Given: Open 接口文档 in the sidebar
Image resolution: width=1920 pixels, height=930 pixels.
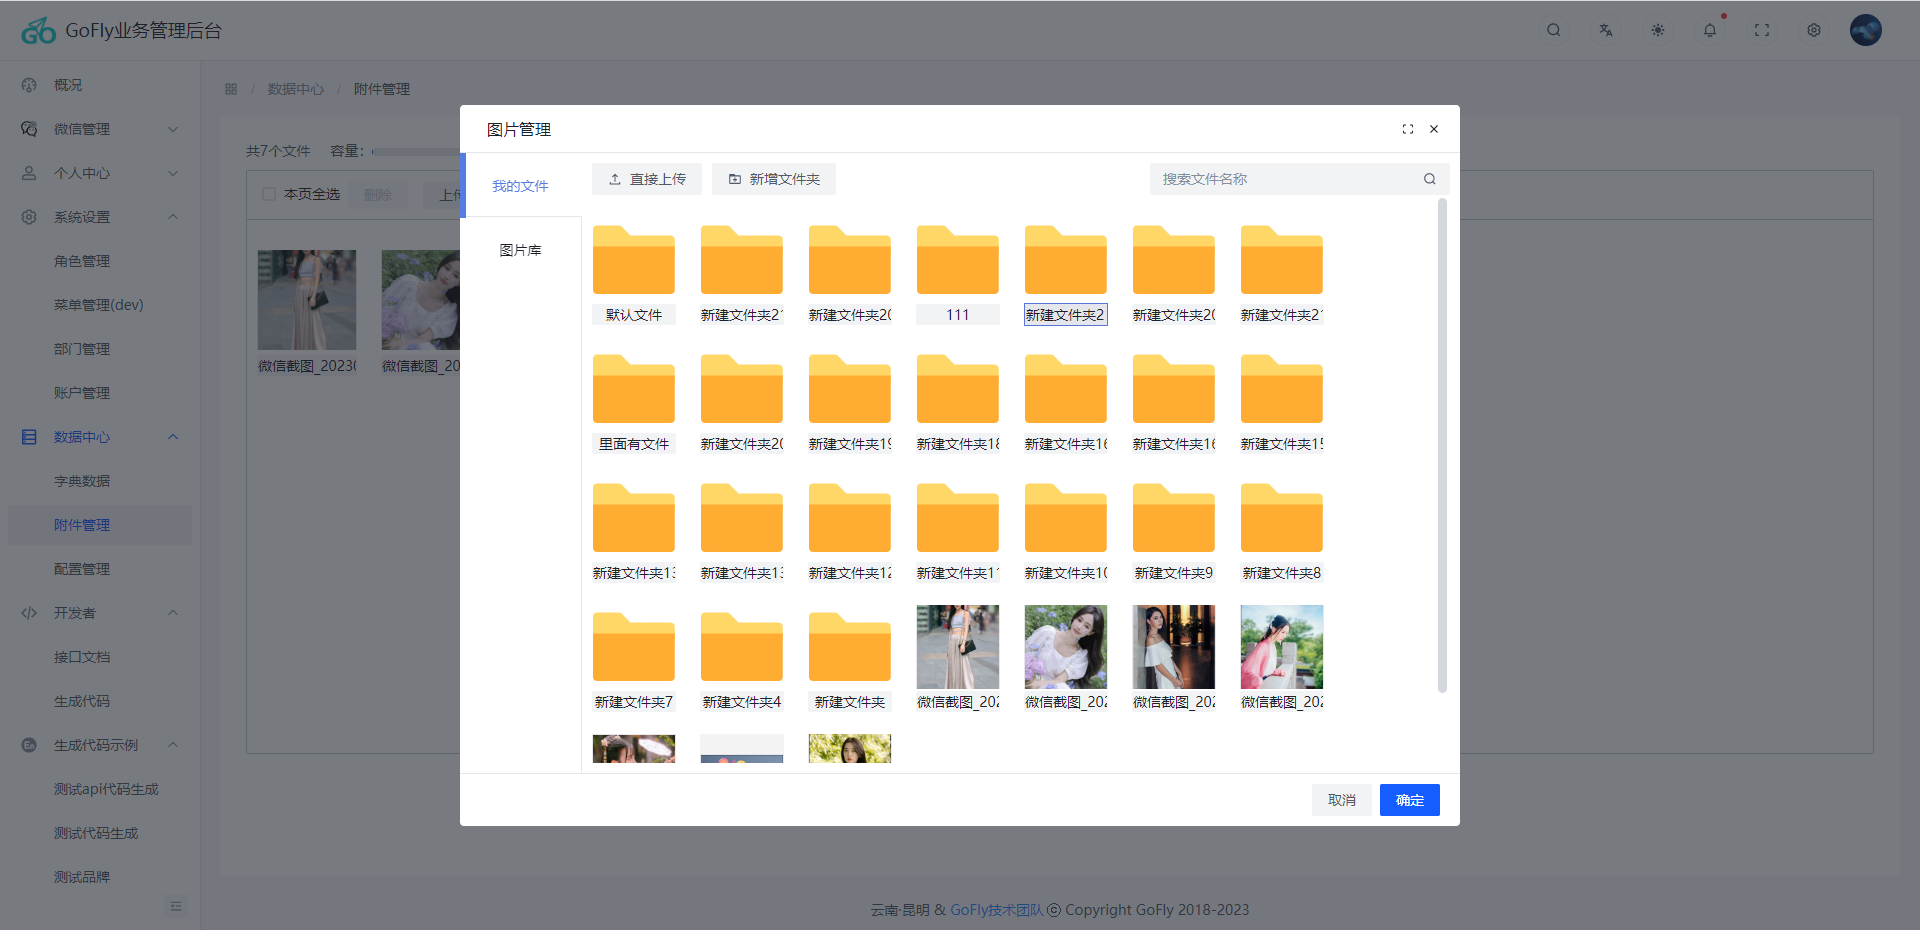Looking at the screenshot, I should (100, 657).
